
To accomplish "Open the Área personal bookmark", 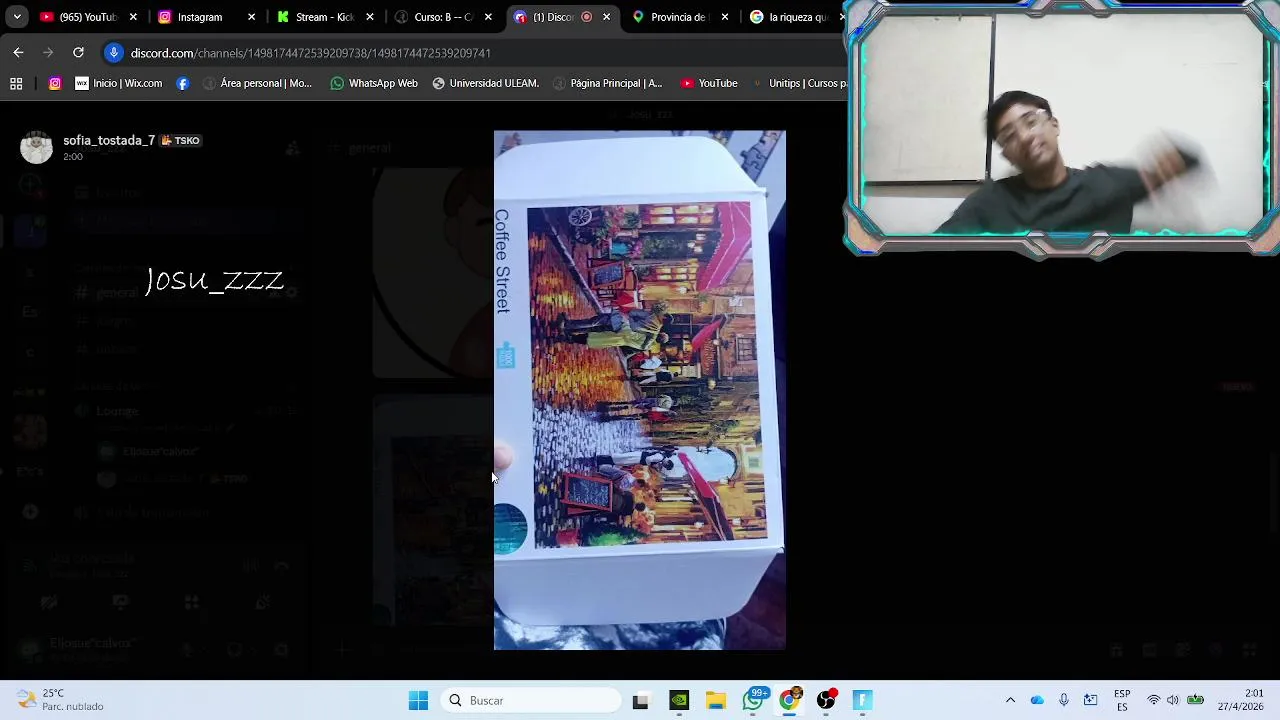I will pos(257,83).
